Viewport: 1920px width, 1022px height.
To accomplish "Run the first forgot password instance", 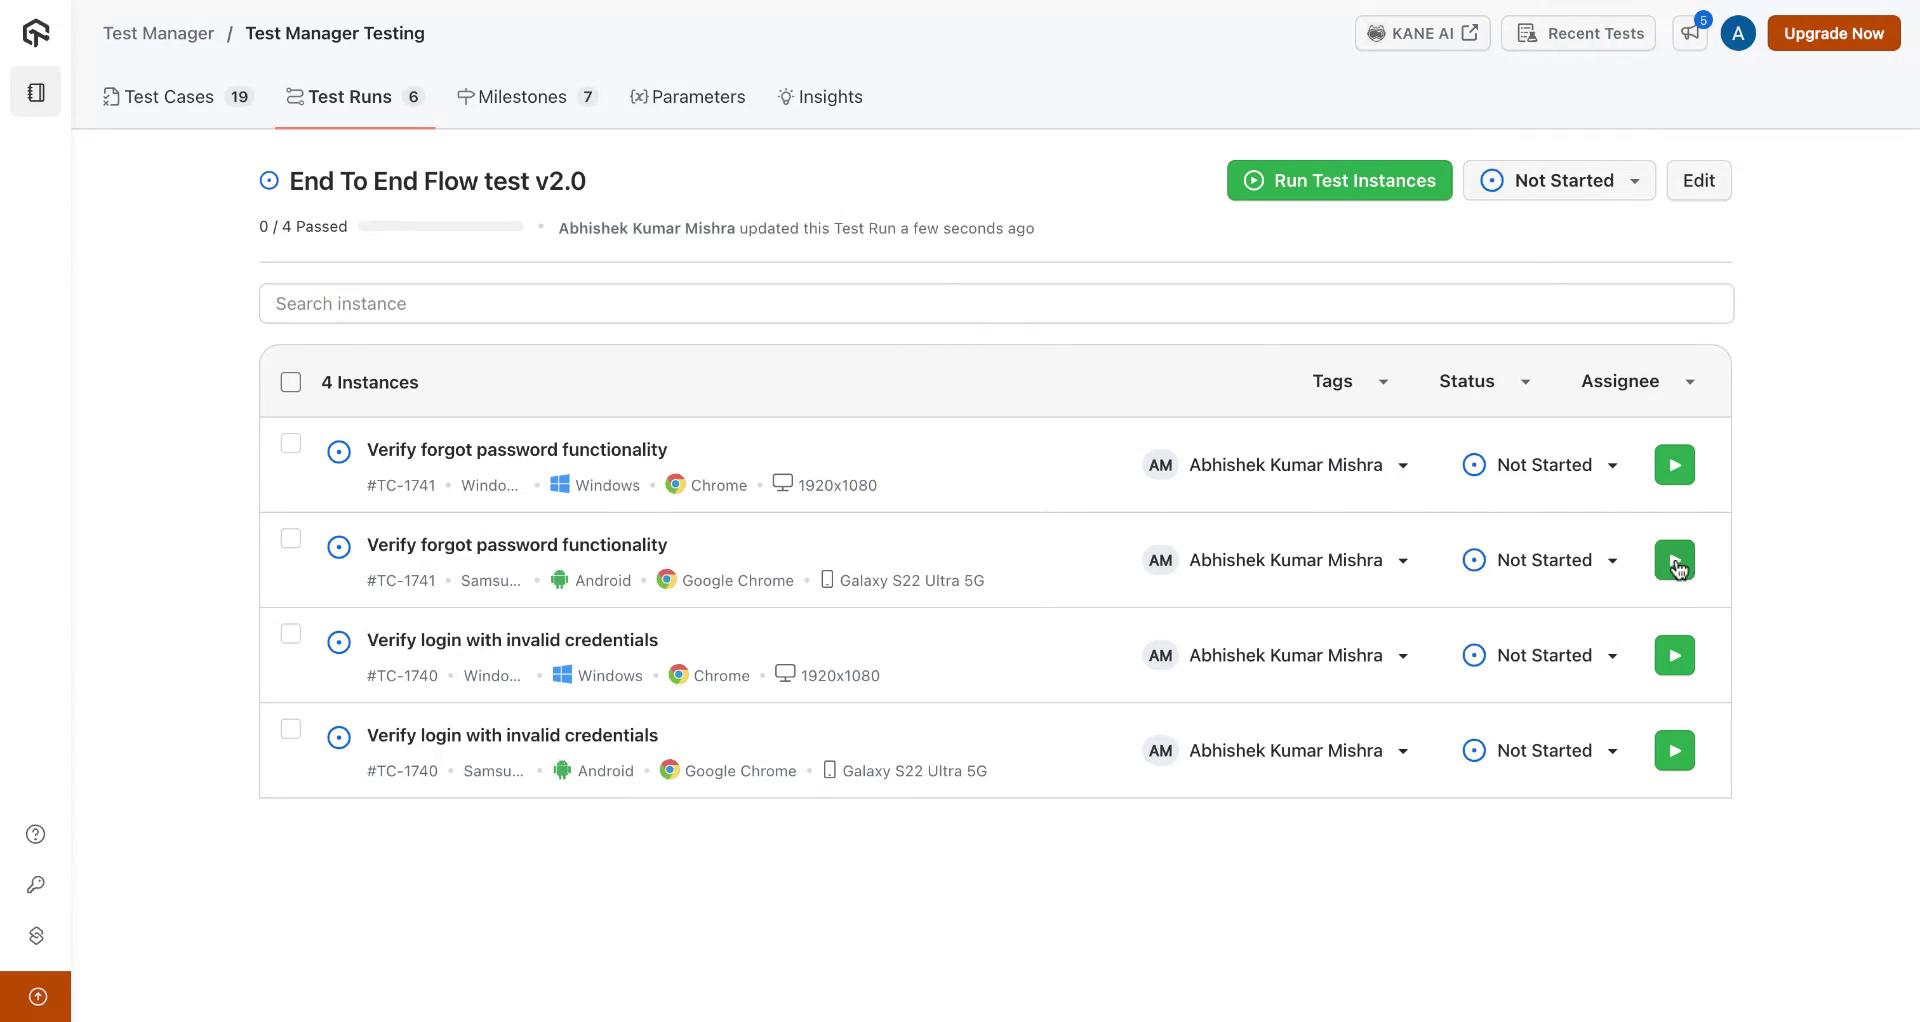I will coord(1674,465).
